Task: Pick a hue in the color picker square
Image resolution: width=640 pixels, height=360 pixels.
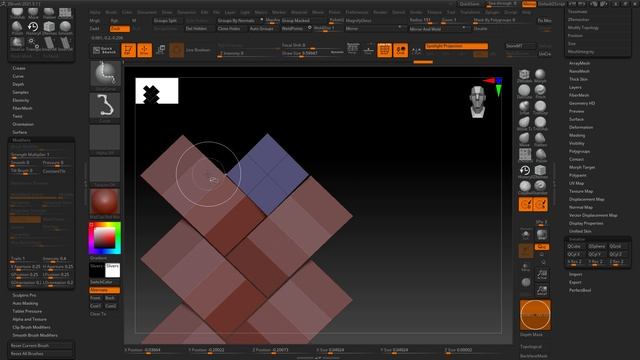Action: pyautogui.click(x=104, y=238)
